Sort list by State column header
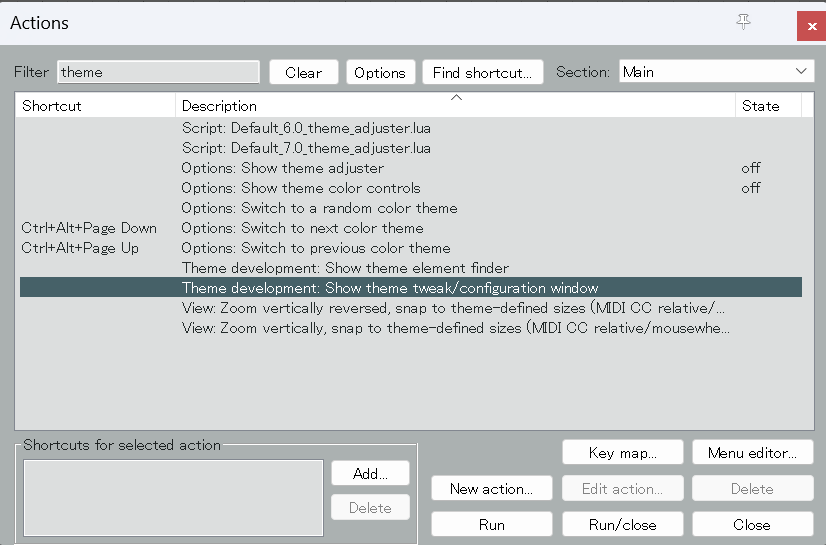This screenshot has width=826, height=545. pyautogui.click(x=768, y=106)
